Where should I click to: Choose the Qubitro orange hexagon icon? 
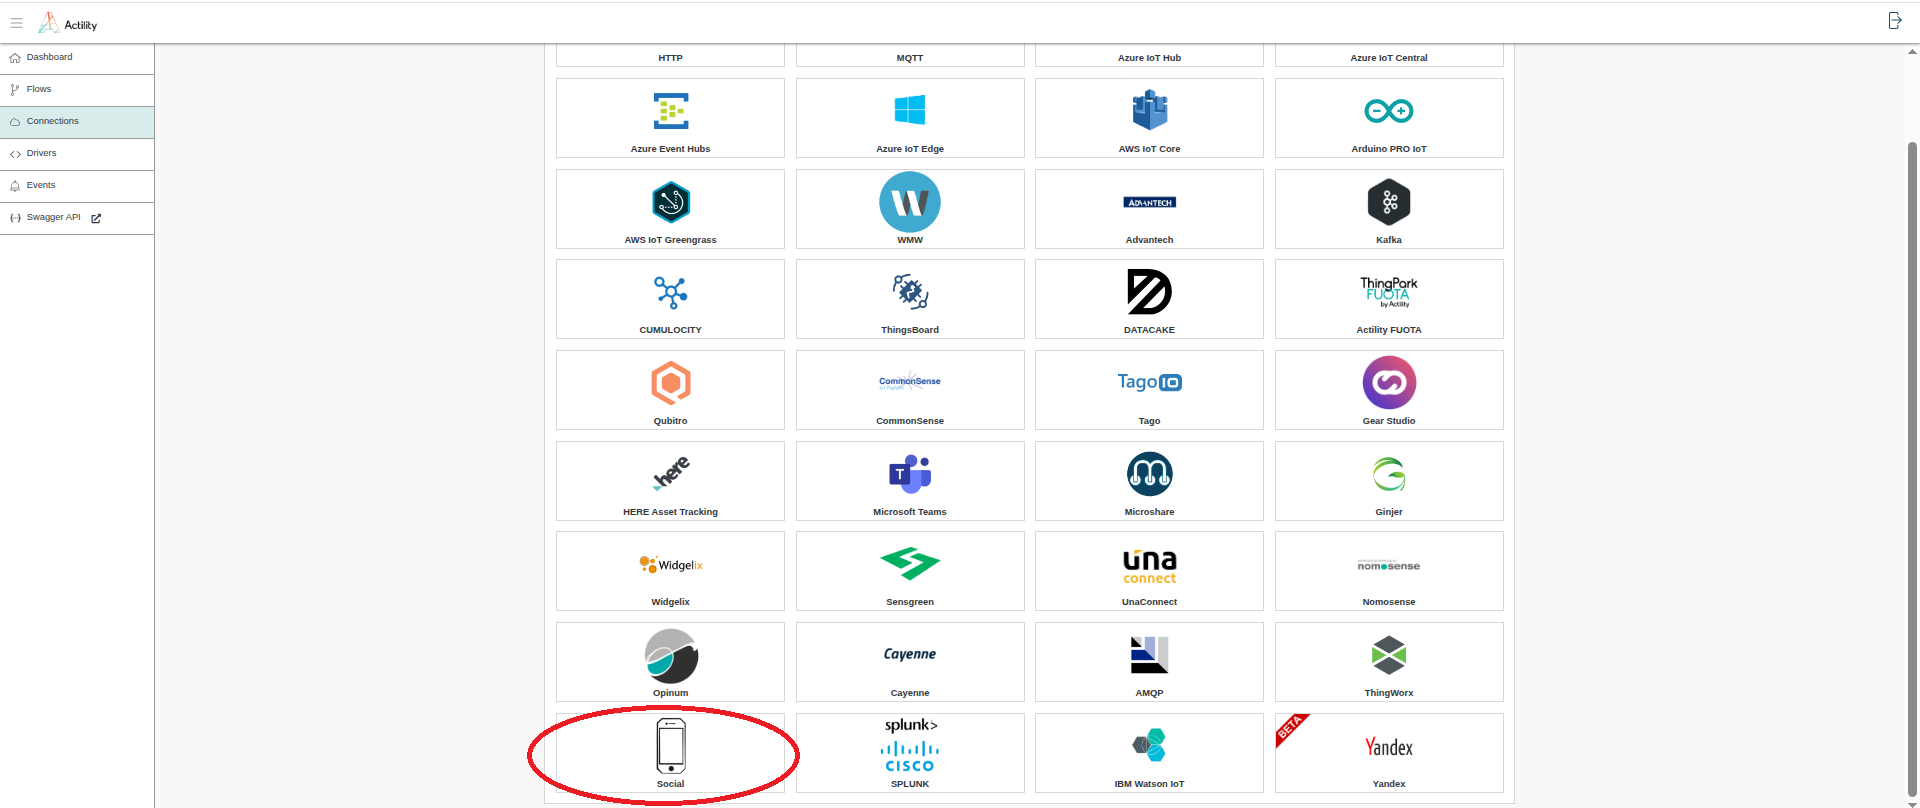(670, 383)
